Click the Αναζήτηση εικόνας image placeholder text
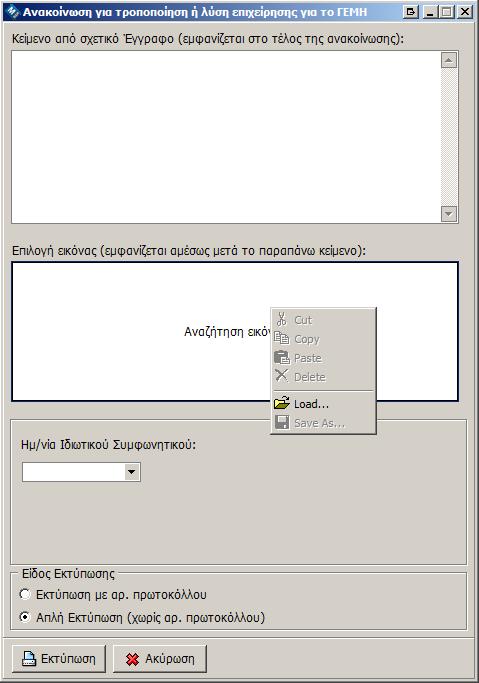This screenshot has width=479, height=683. tap(227, 332)
